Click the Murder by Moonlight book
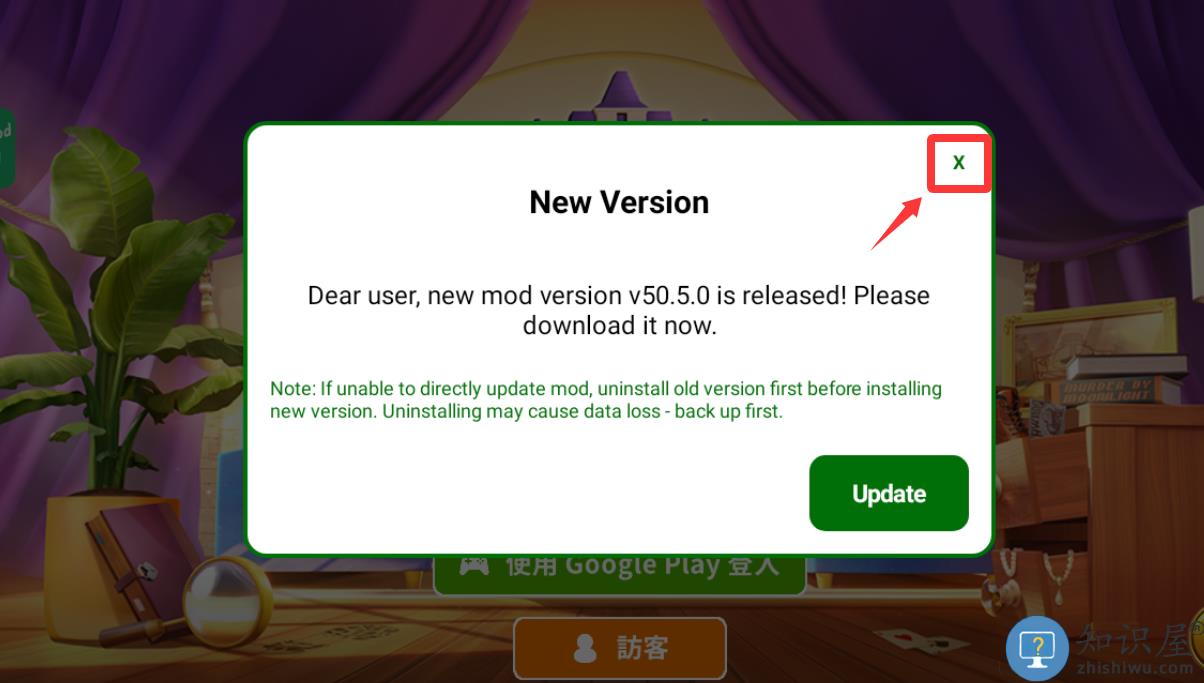 (x=1106, y=389)
